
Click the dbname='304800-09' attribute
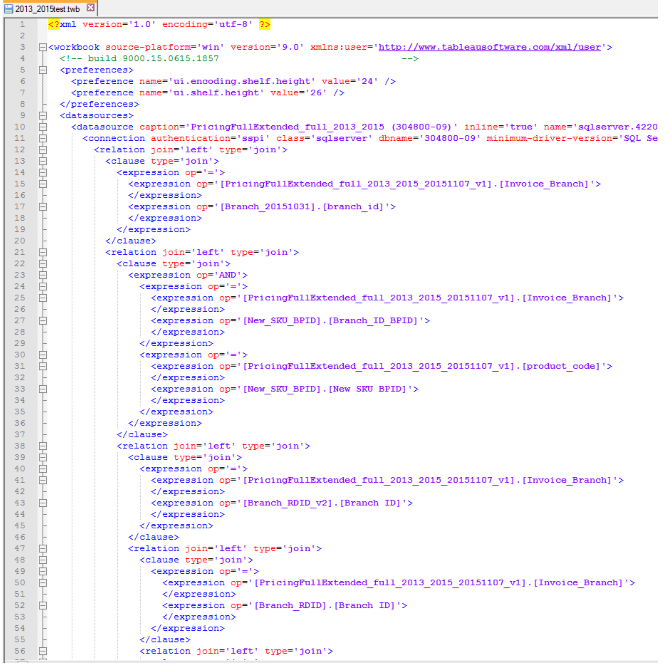(x=429, y=139)
